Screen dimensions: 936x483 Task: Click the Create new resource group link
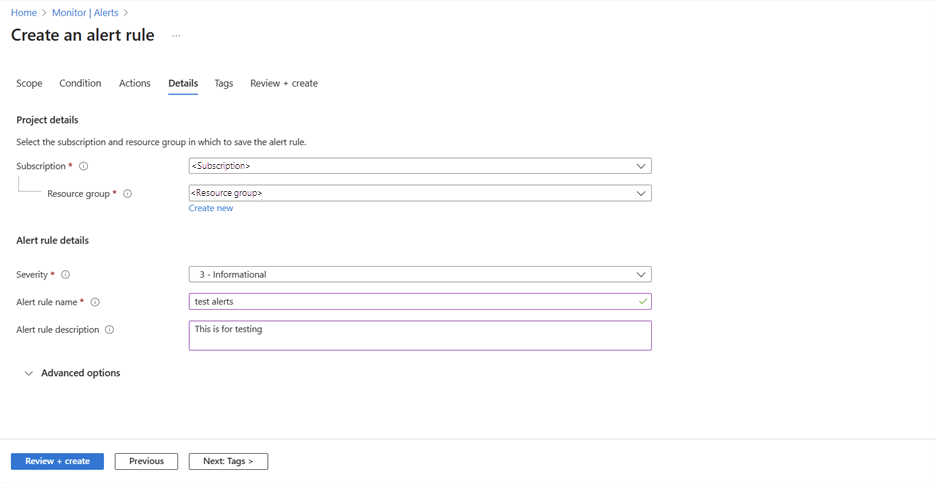click(x=211, y=208)
